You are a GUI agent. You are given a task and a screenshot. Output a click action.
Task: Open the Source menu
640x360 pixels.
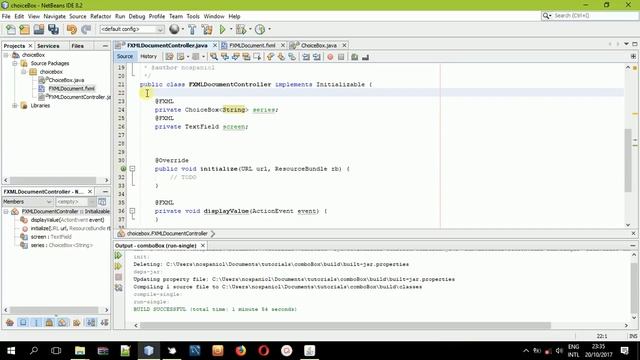pyautogui.click(x=78, y=16)
